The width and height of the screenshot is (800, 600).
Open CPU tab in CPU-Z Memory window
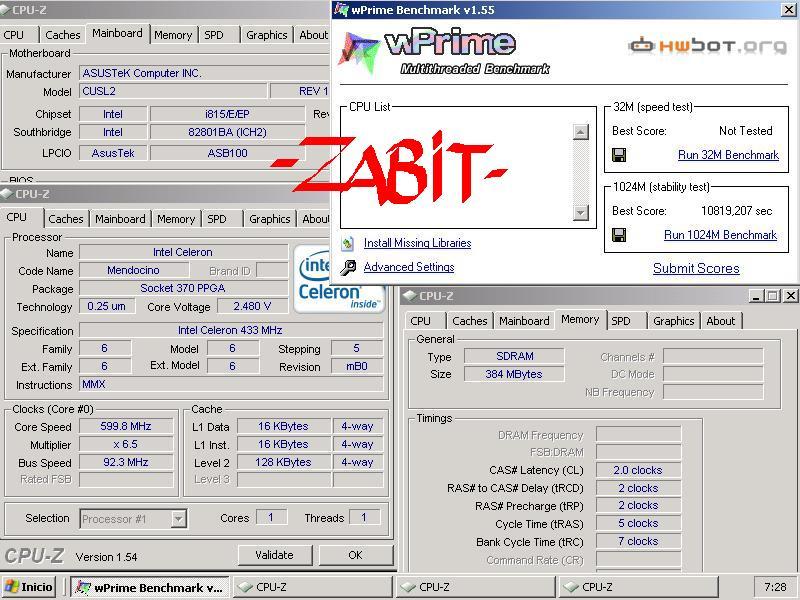[420, 321]
